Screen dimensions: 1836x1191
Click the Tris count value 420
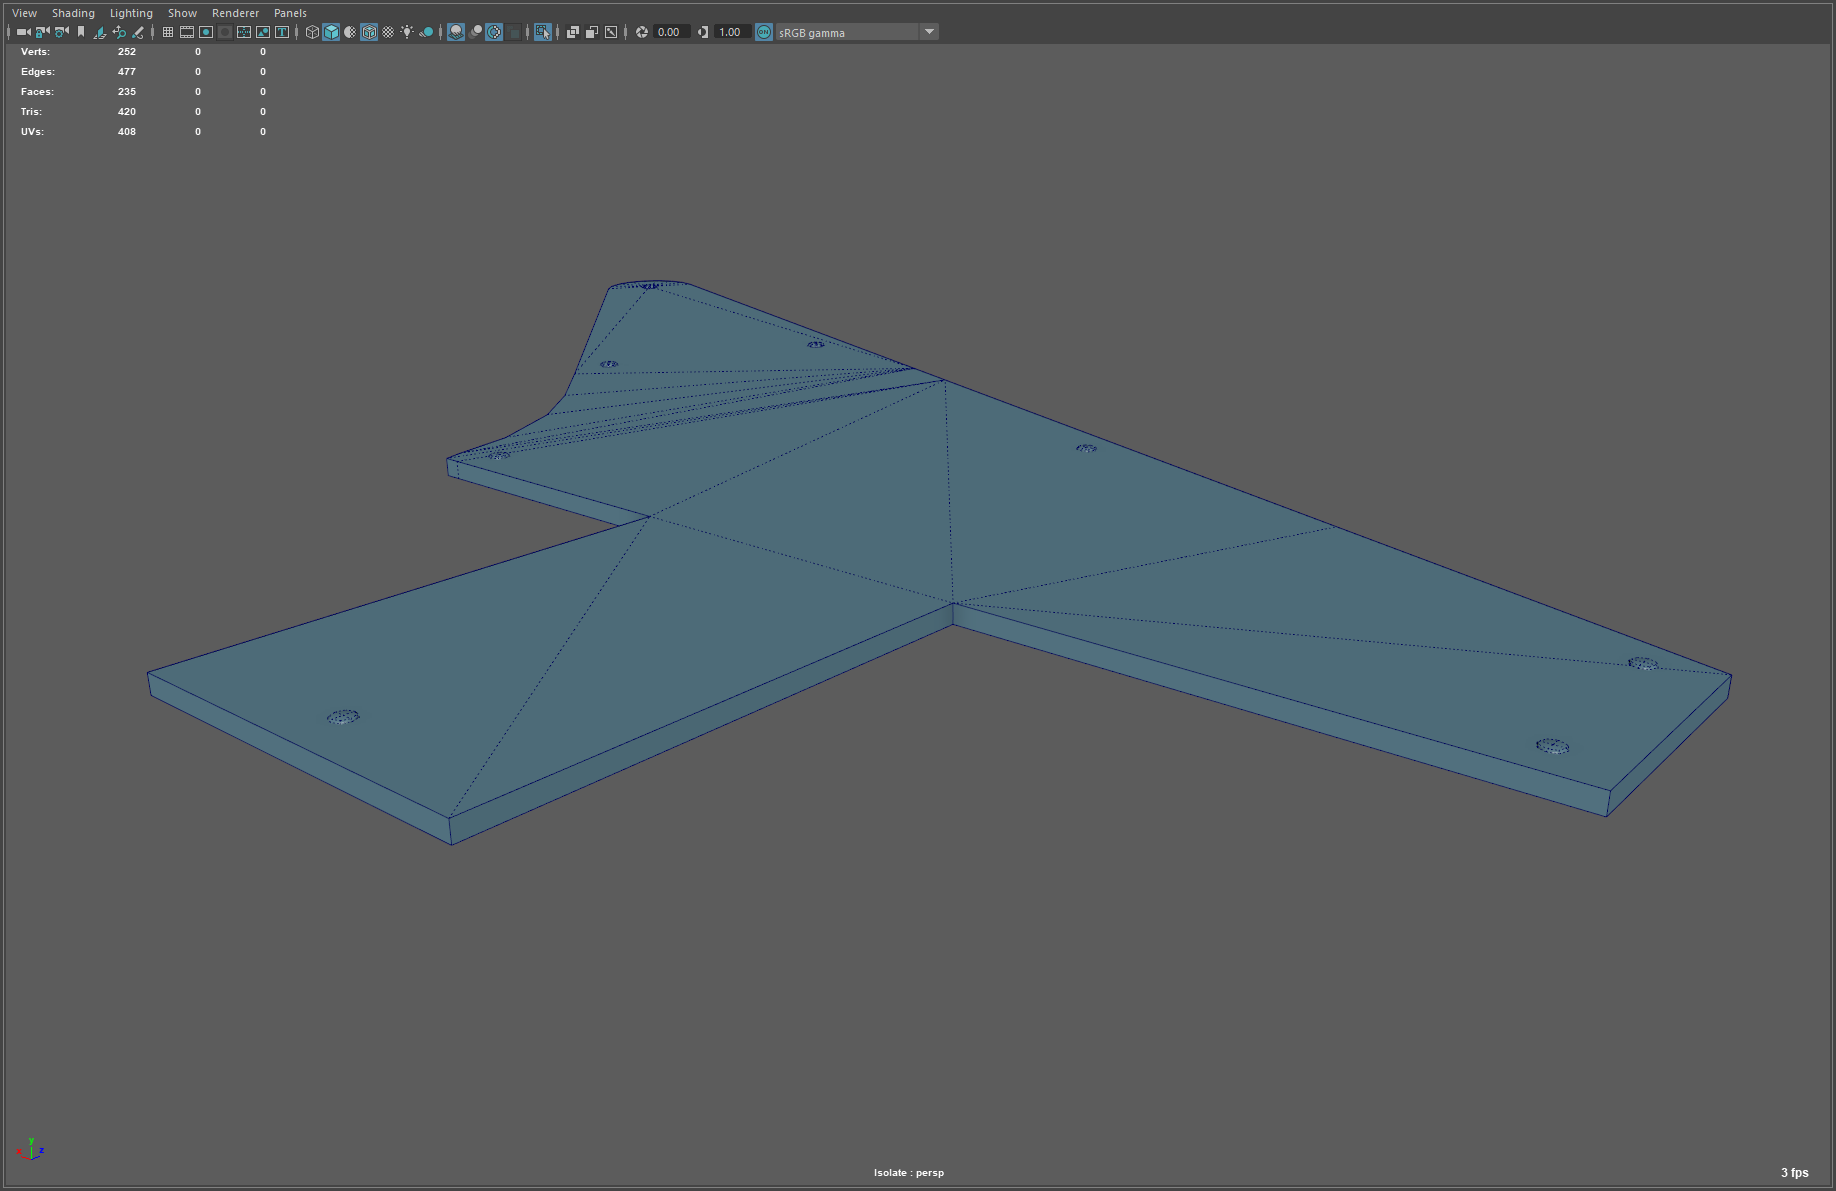[127, 112]
